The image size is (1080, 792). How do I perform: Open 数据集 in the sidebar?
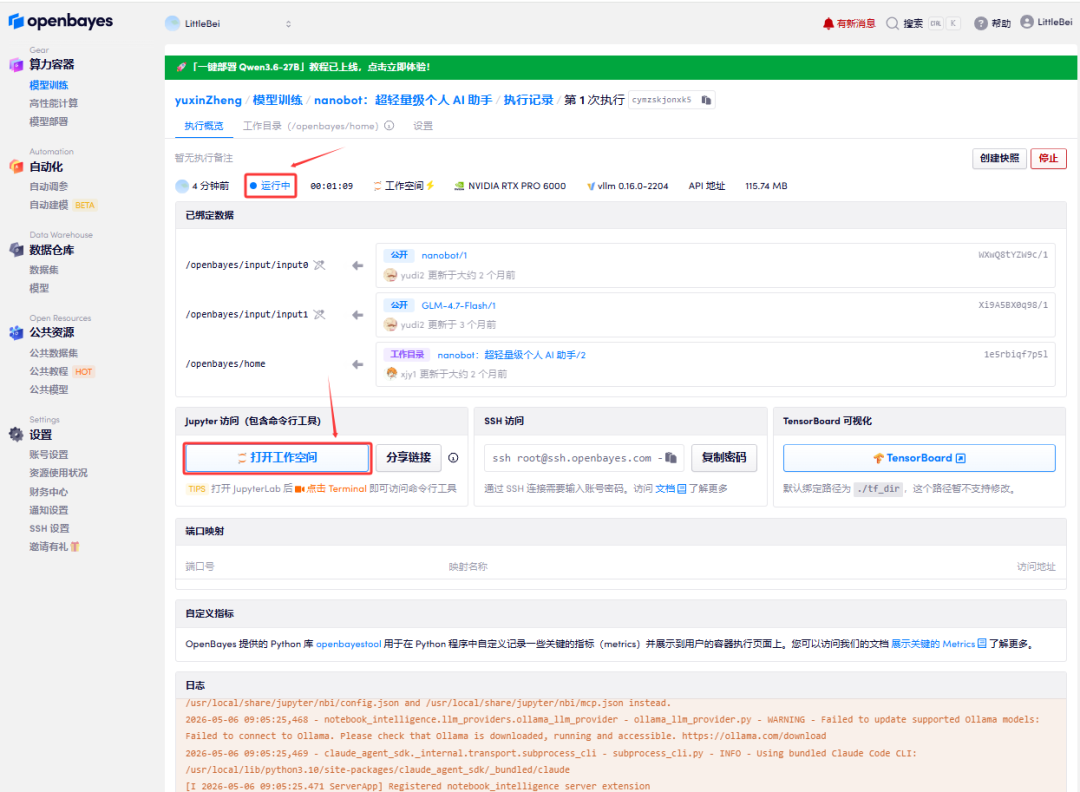(x=43, y=270)
